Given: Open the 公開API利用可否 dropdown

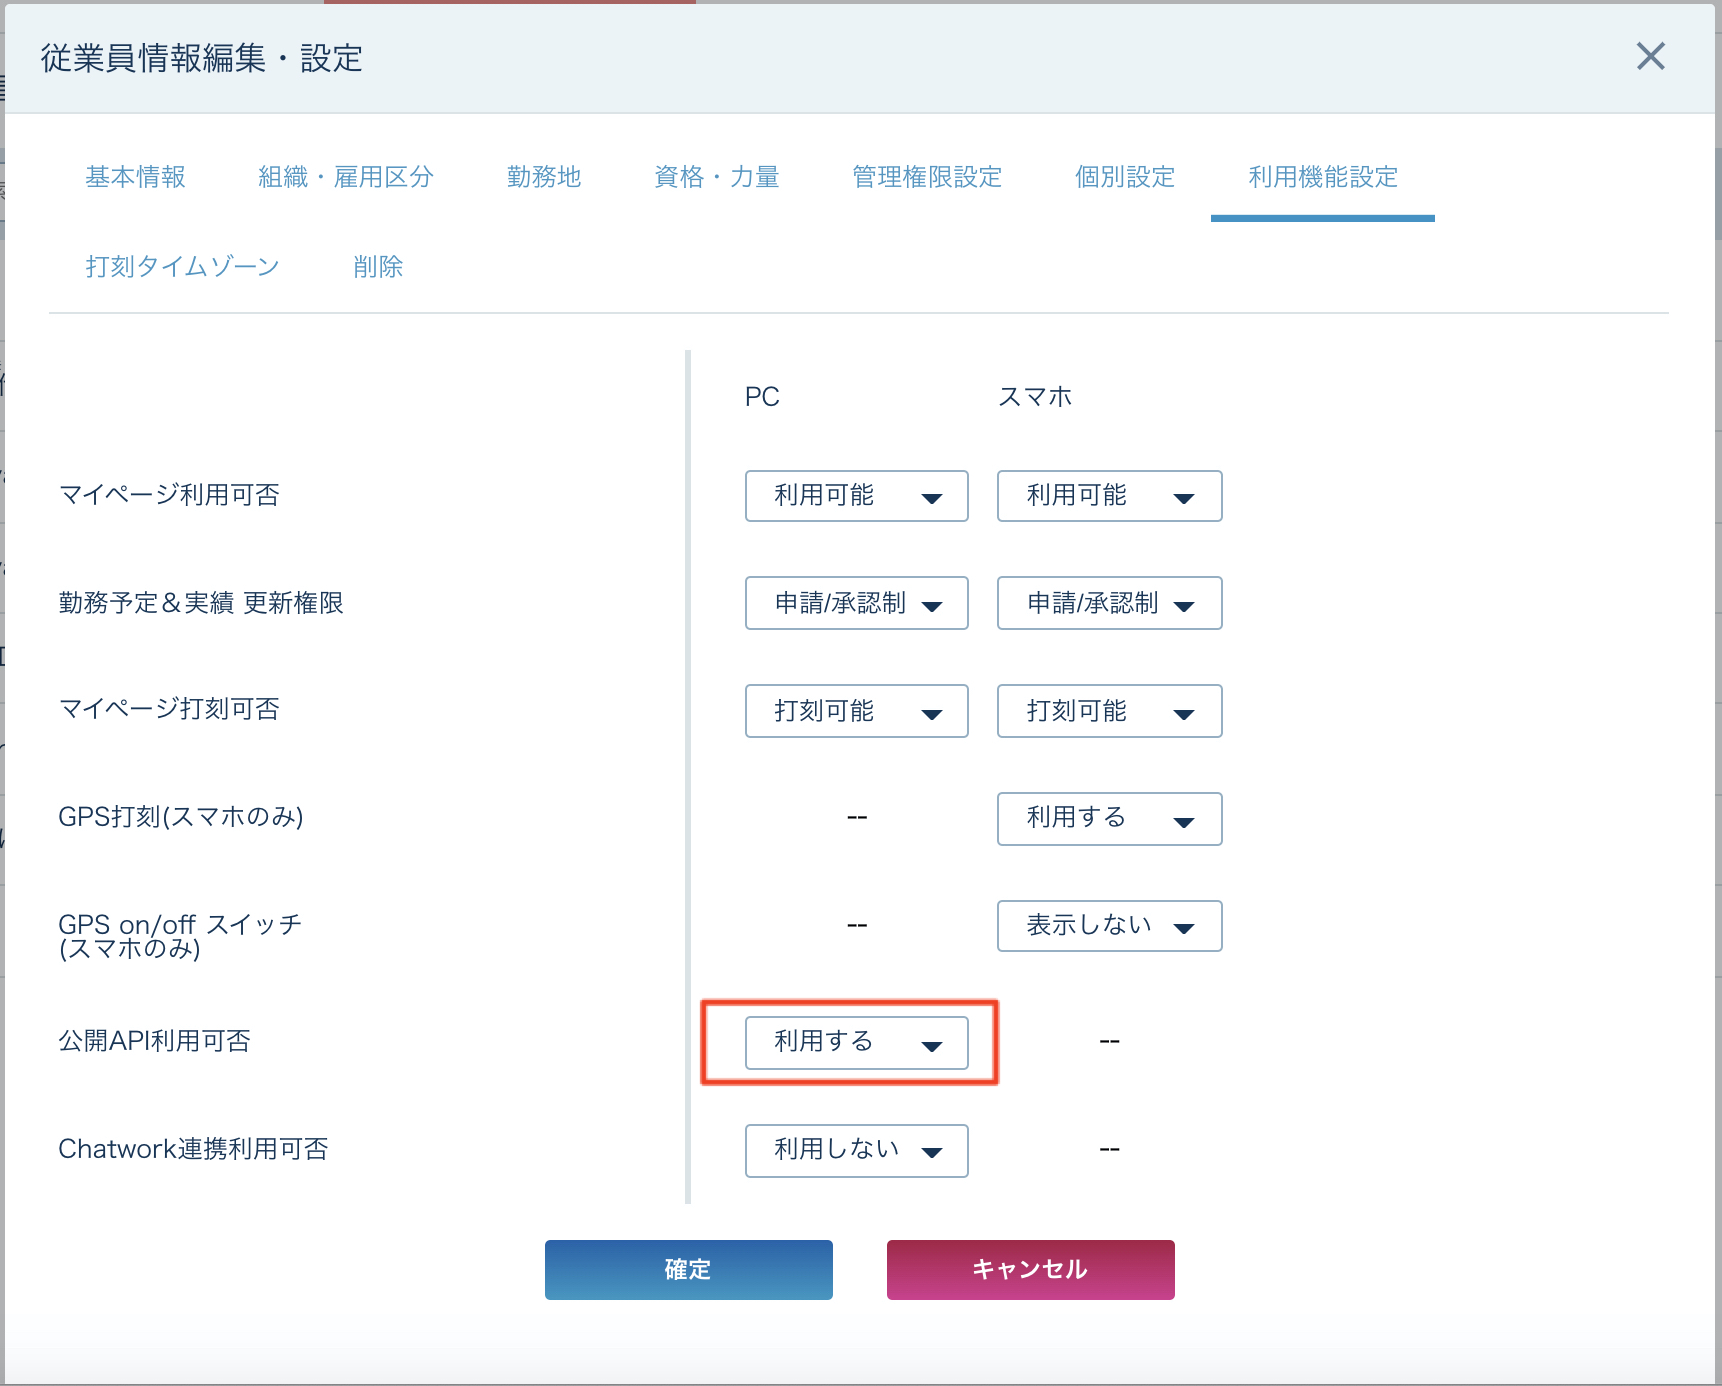Looking at the screenshot, I should tap(856, 1043).
